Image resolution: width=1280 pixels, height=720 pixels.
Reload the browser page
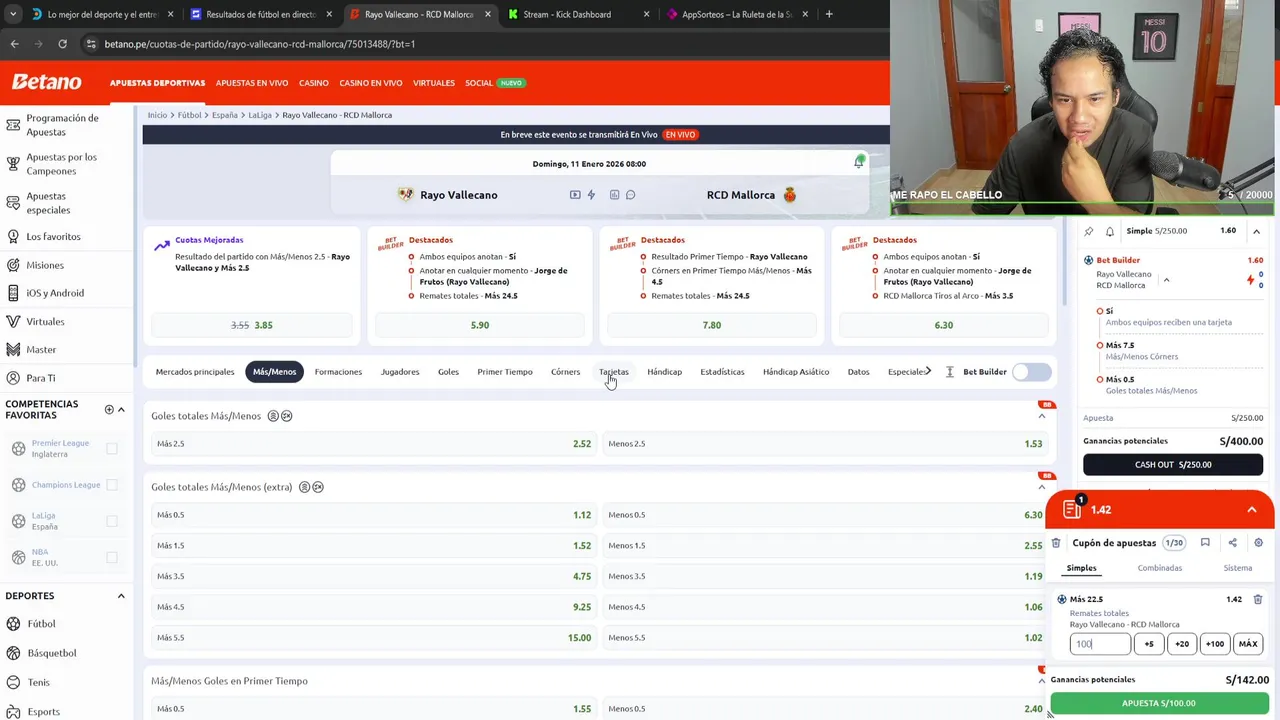[x=62, y=44]
